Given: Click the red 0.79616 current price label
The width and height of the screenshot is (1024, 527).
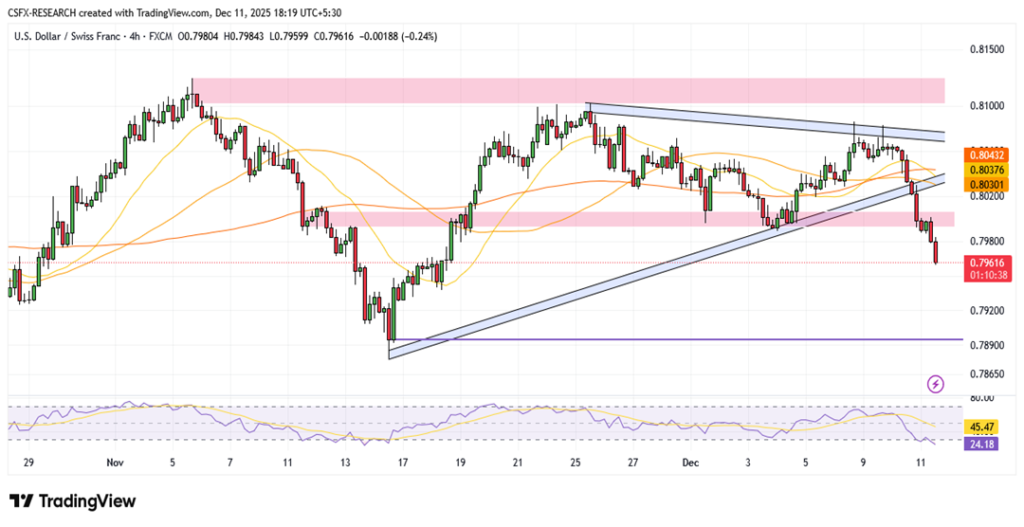Looking at the screenshot, I should point(986,262).
